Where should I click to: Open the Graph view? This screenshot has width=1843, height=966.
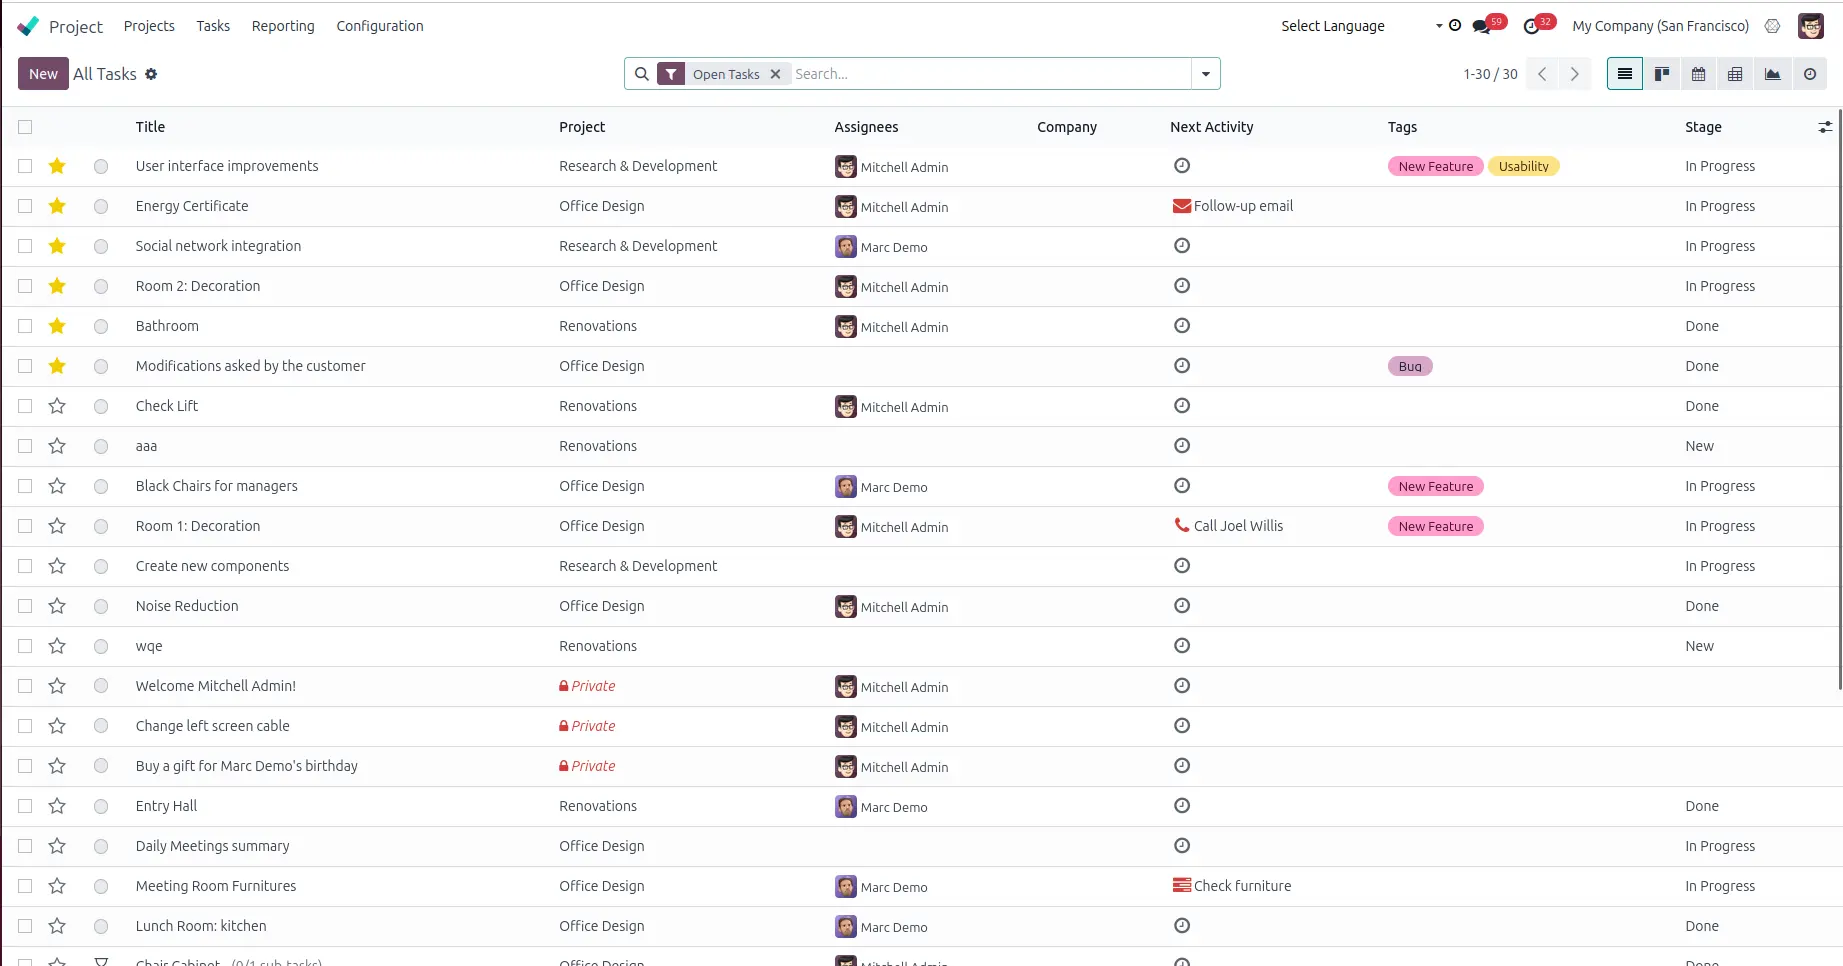[x=1772, y=74]
